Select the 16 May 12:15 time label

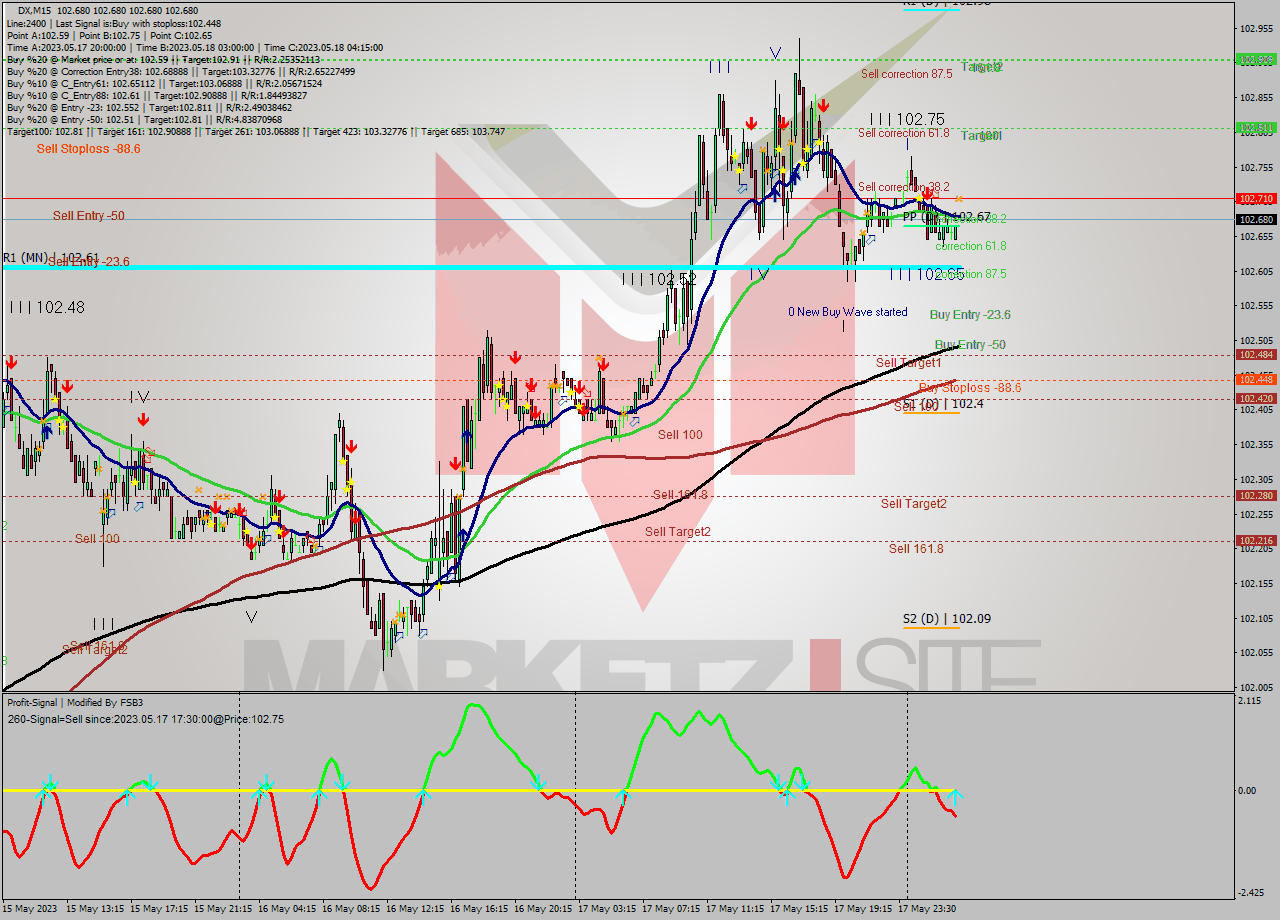[x=415, y=909]
